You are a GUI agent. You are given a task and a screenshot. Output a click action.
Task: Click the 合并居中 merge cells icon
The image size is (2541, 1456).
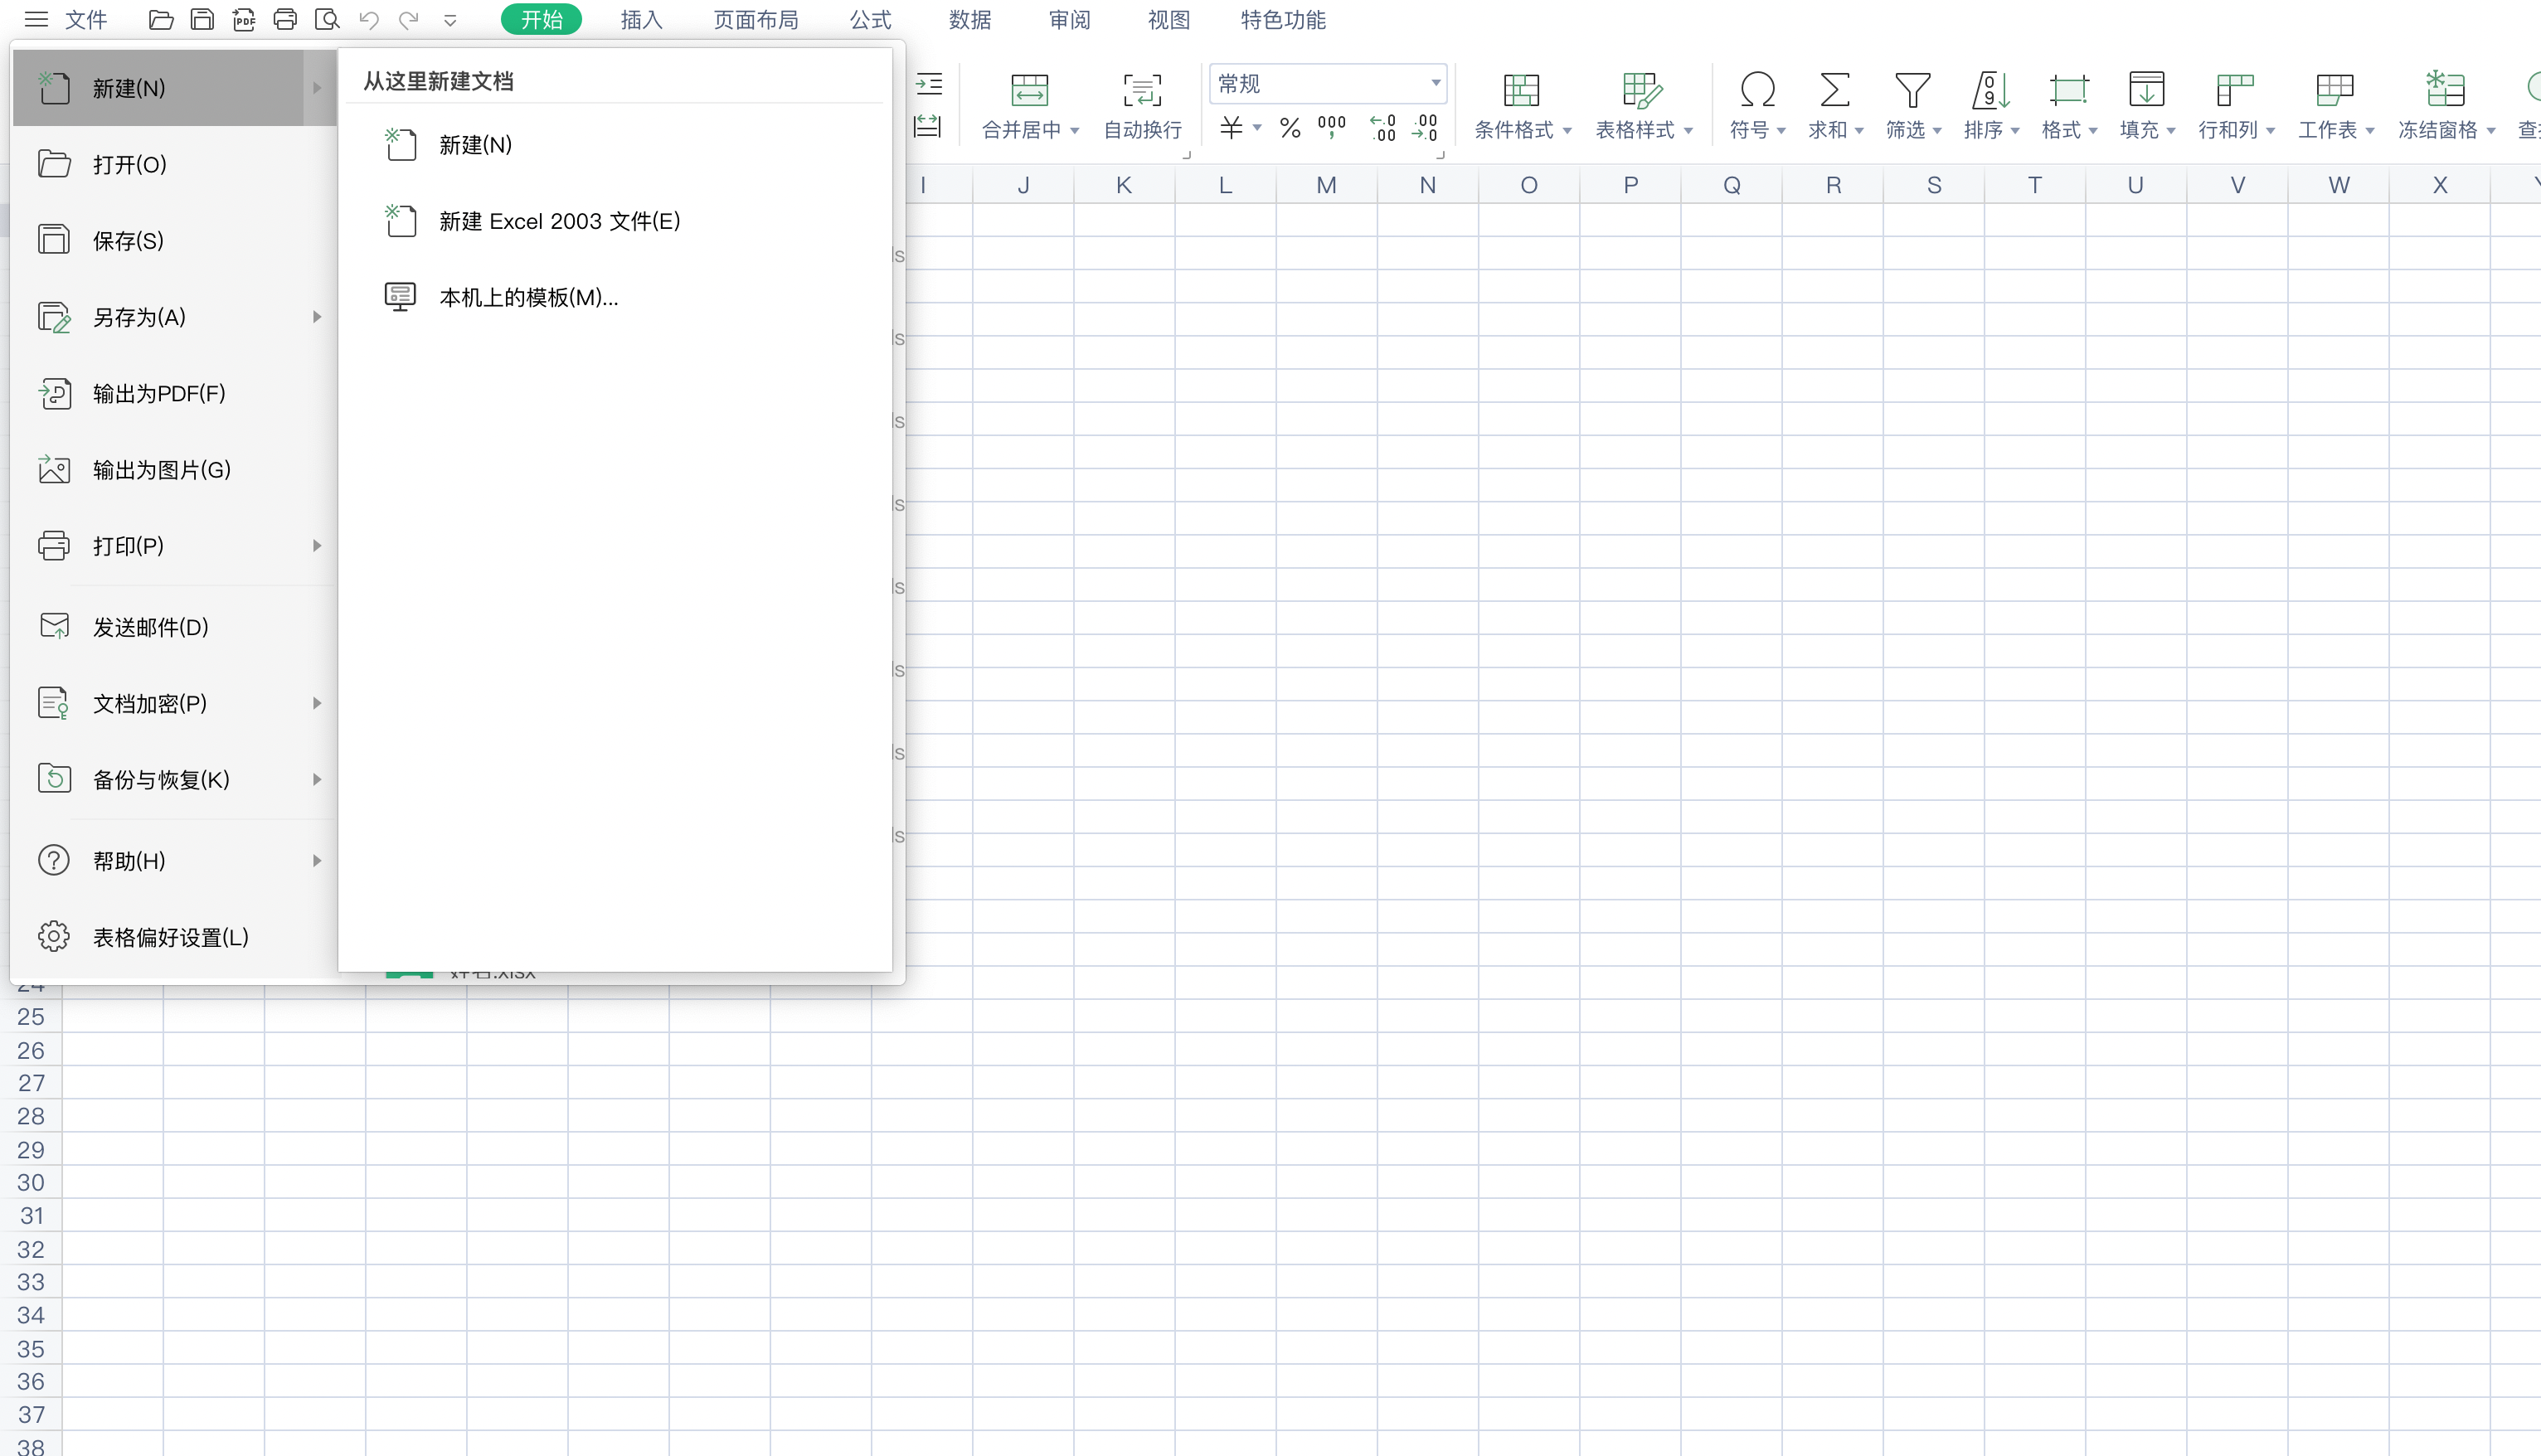1029,90
